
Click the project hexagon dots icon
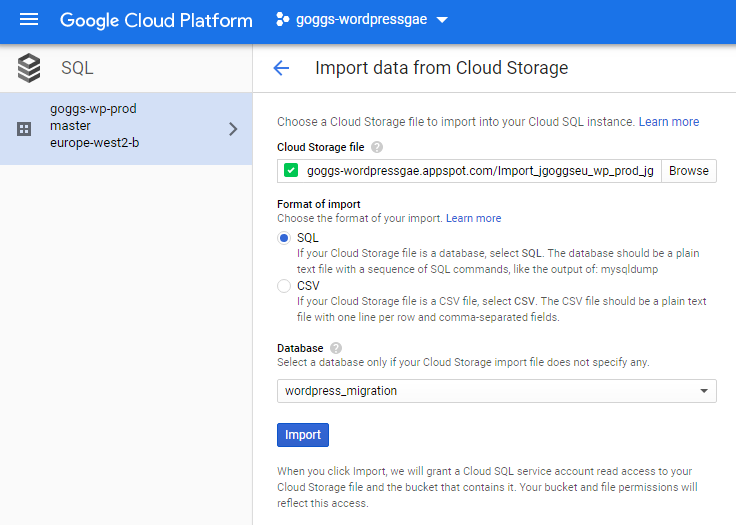(x=282, y=20)
